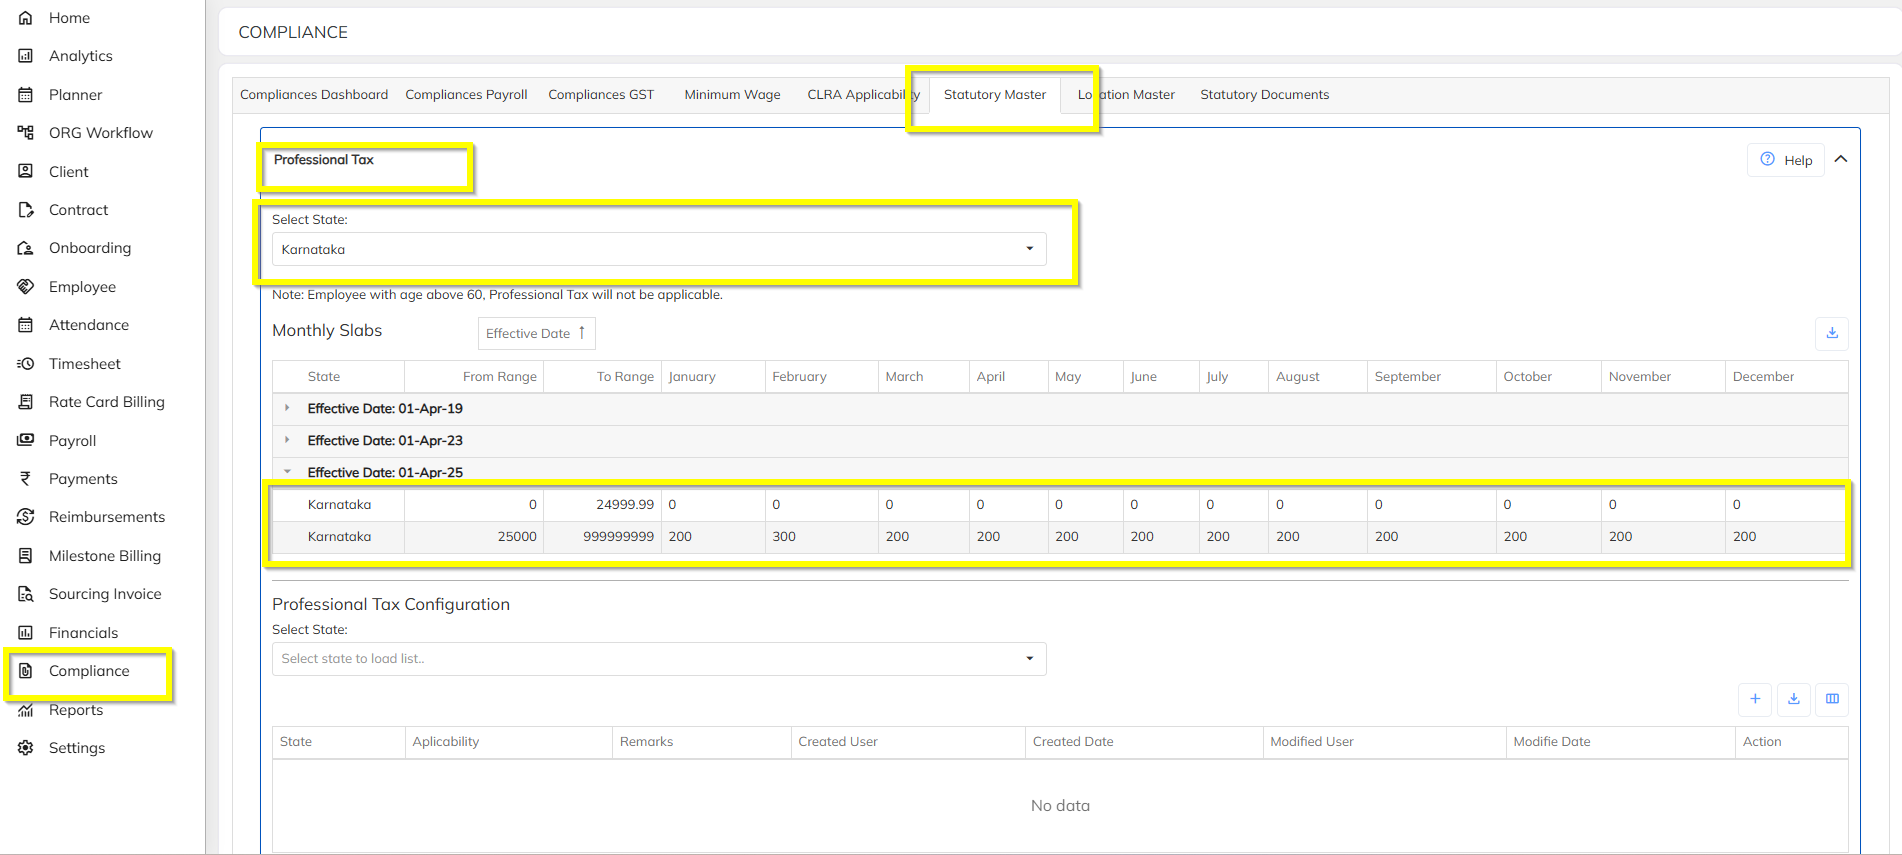This screenshot has height=855, width=1902.
Task: Click the Modified User column header
Action: [x=1385, y=742]
